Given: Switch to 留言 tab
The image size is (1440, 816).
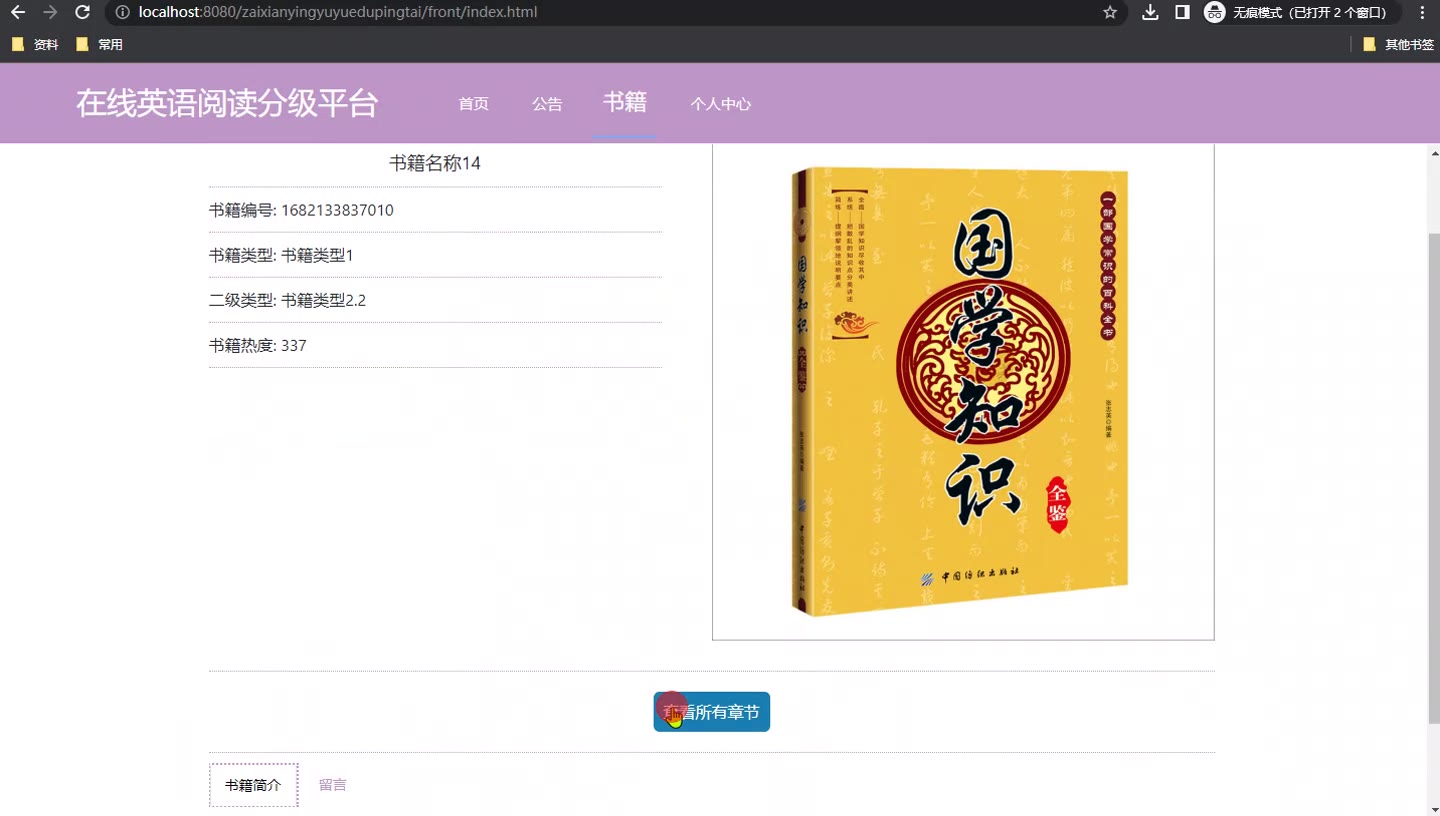Looking at the screenshot, I should pyautogui.click(x=333, y=785).
